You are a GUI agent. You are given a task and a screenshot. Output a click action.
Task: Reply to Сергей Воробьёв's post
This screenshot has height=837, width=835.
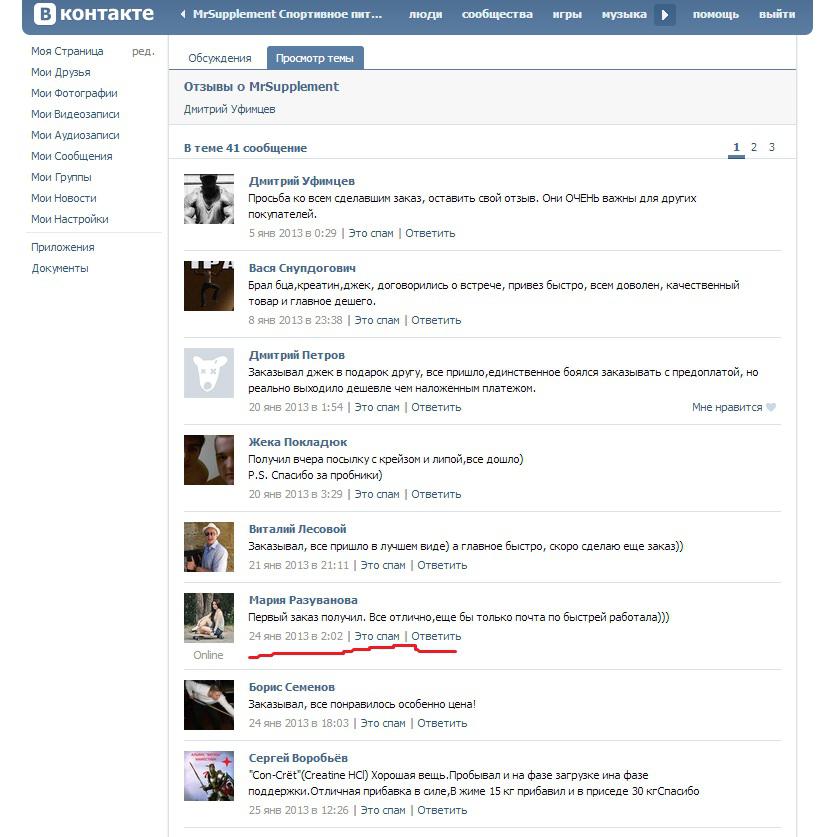click(442, 810)
